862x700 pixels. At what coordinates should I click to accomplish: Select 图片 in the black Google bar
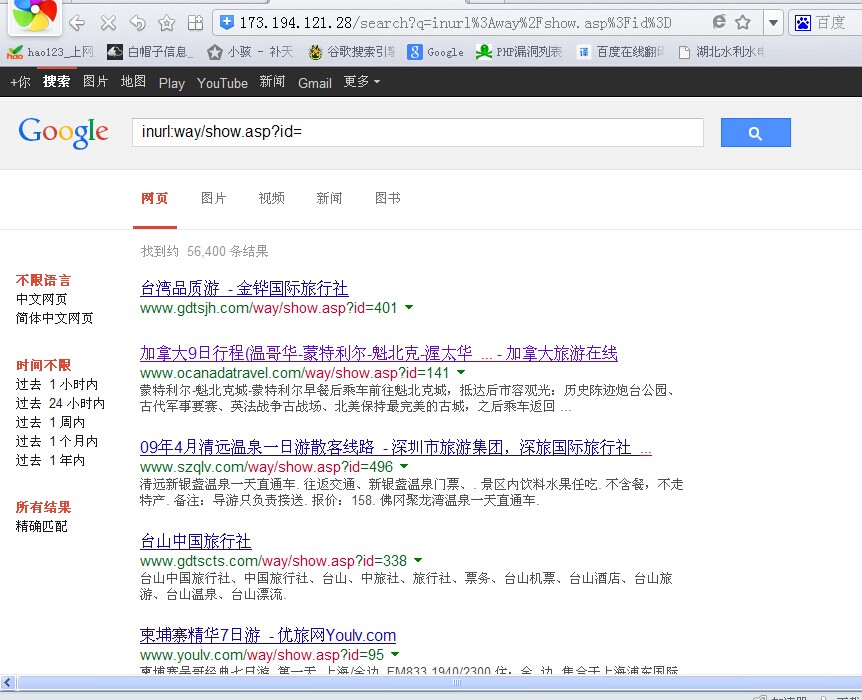point(96,82)
